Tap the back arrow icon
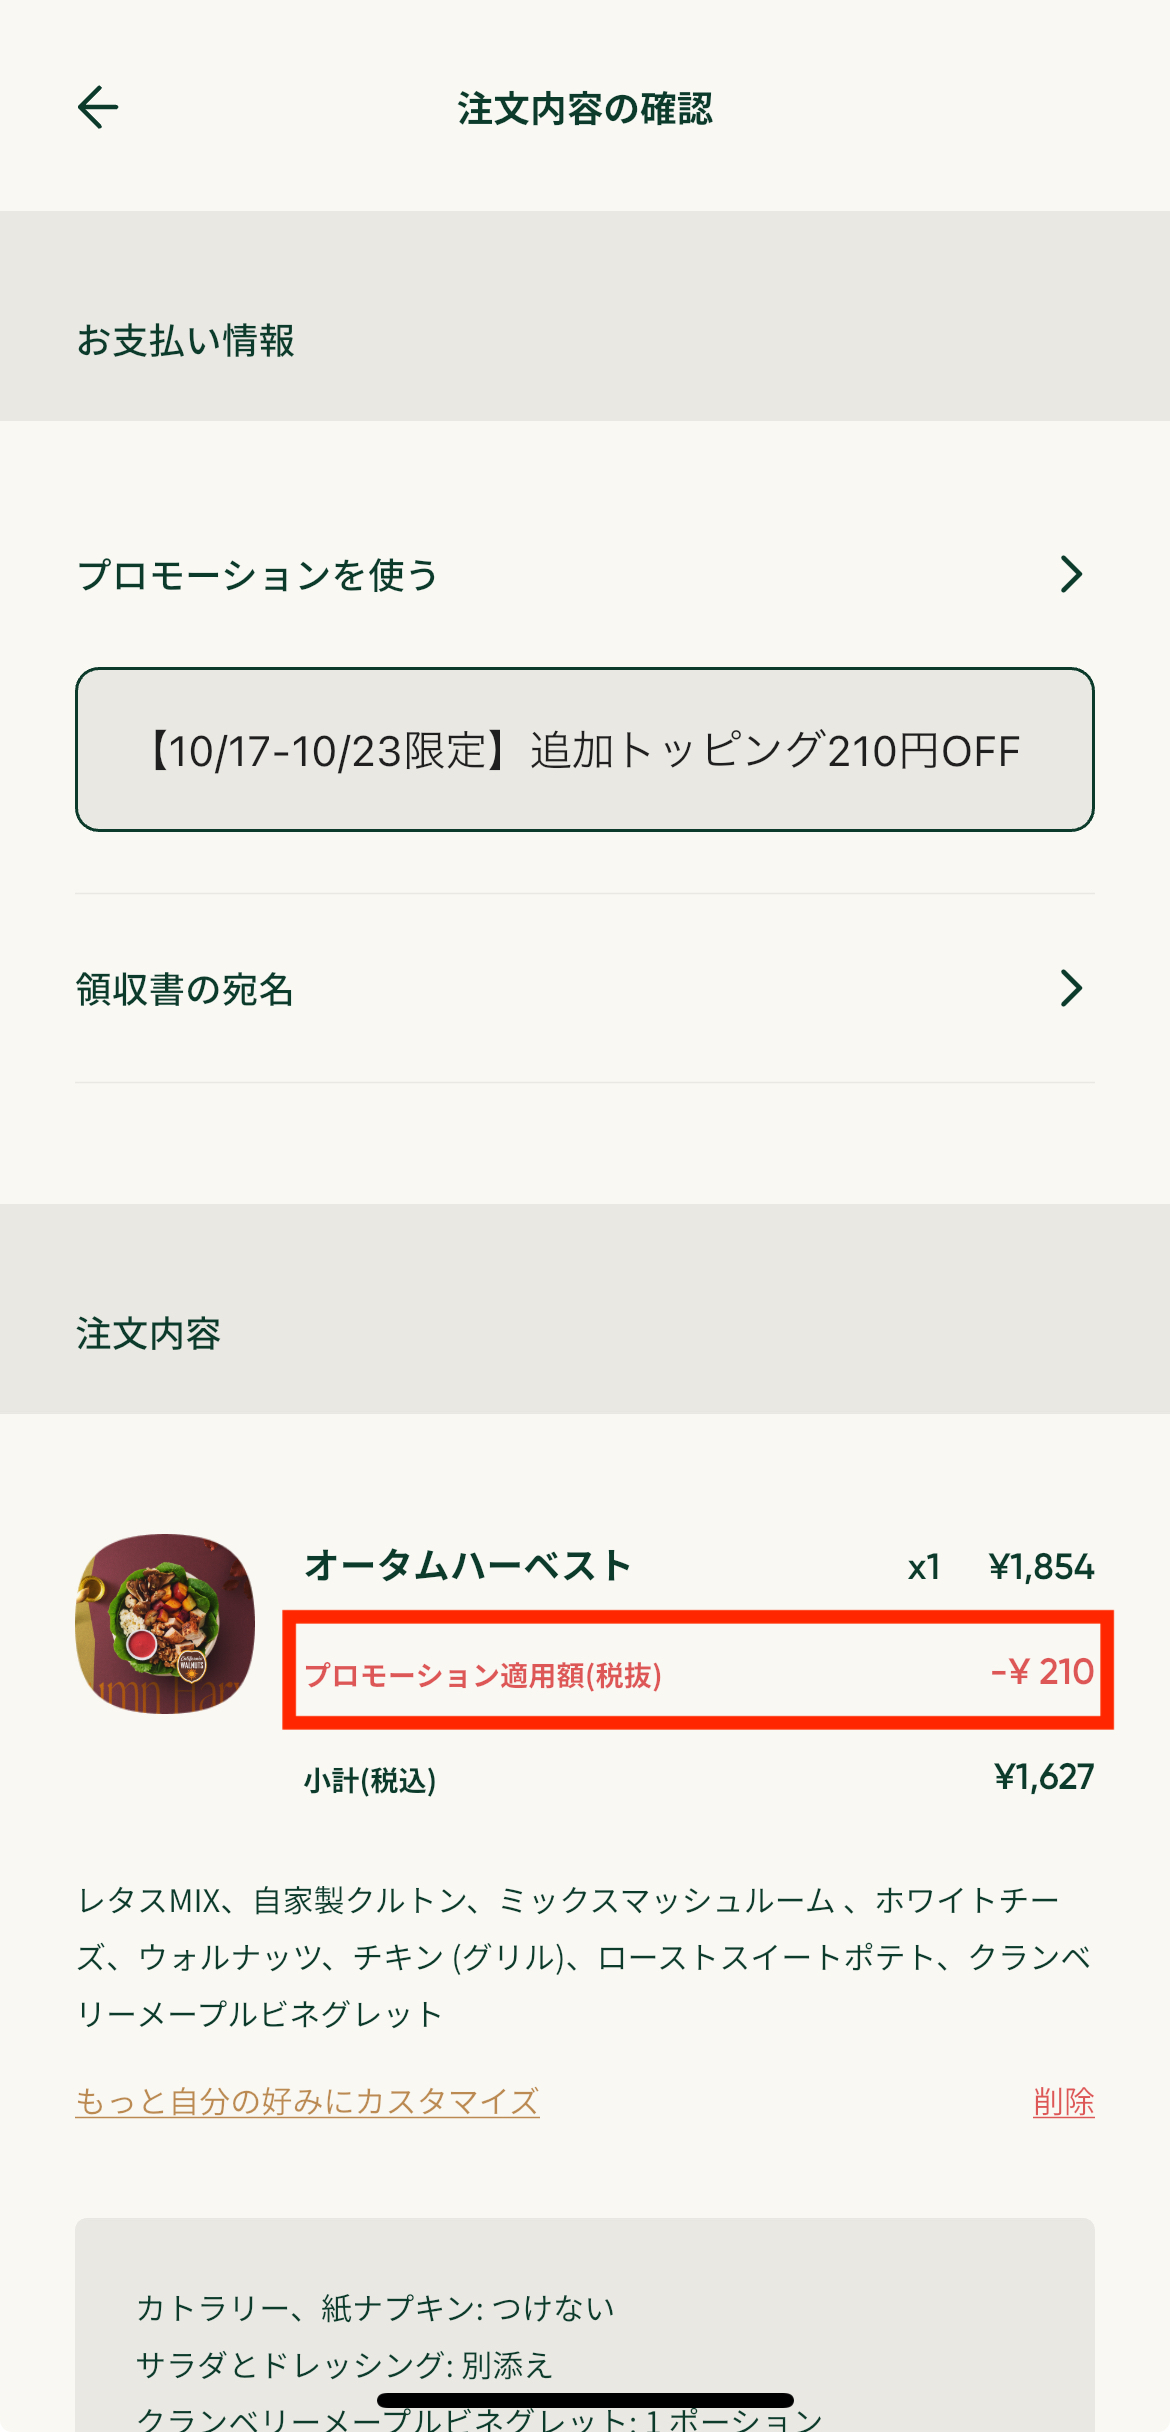Screen dimensions: 1170x2432 pyautogui.click(x=98, y=108)
